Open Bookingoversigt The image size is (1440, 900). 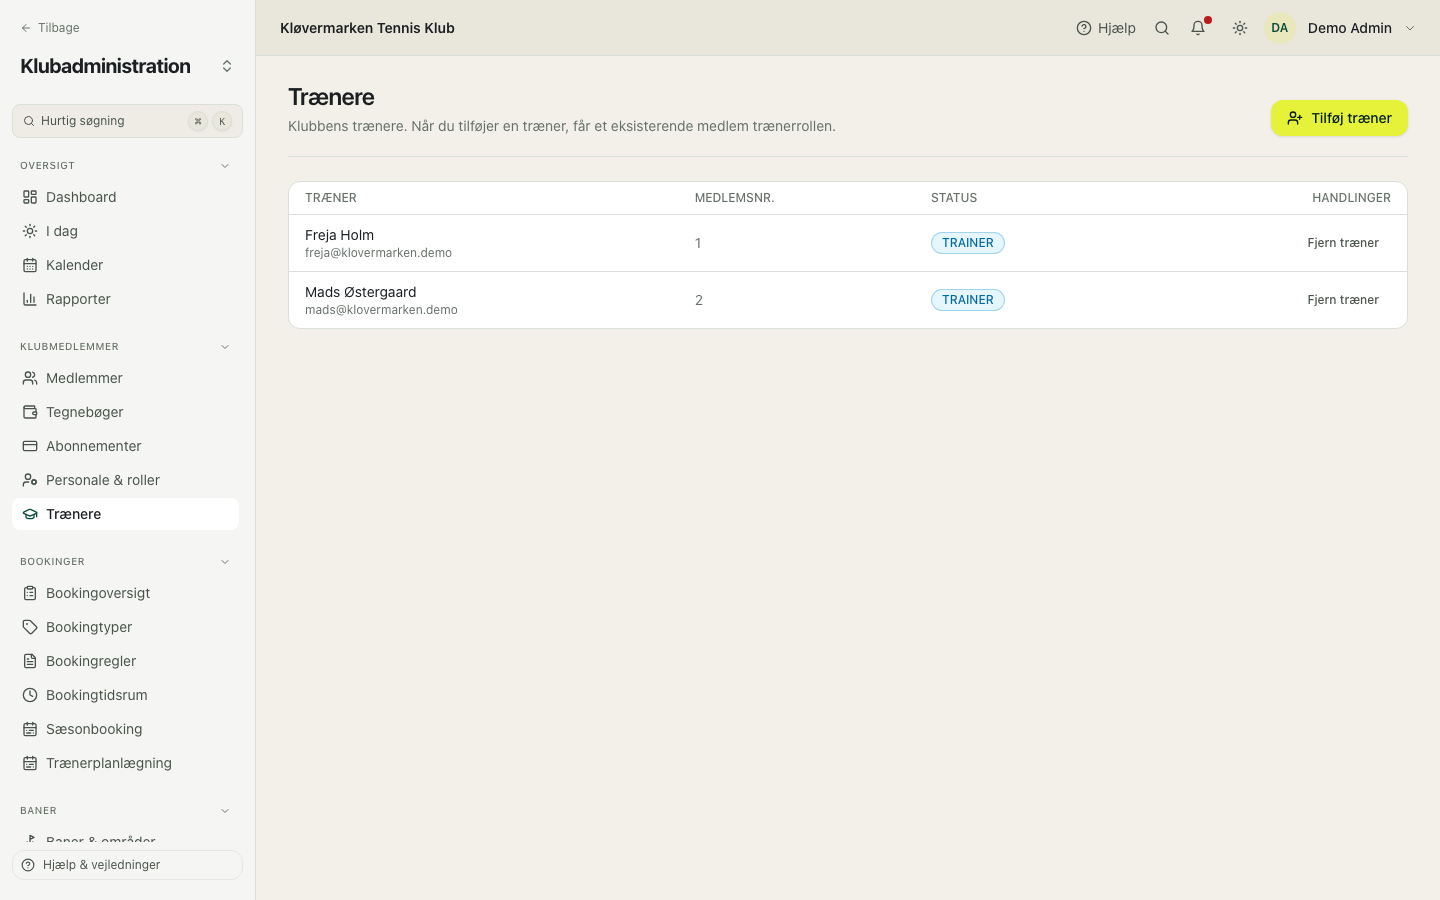(125, 593)
